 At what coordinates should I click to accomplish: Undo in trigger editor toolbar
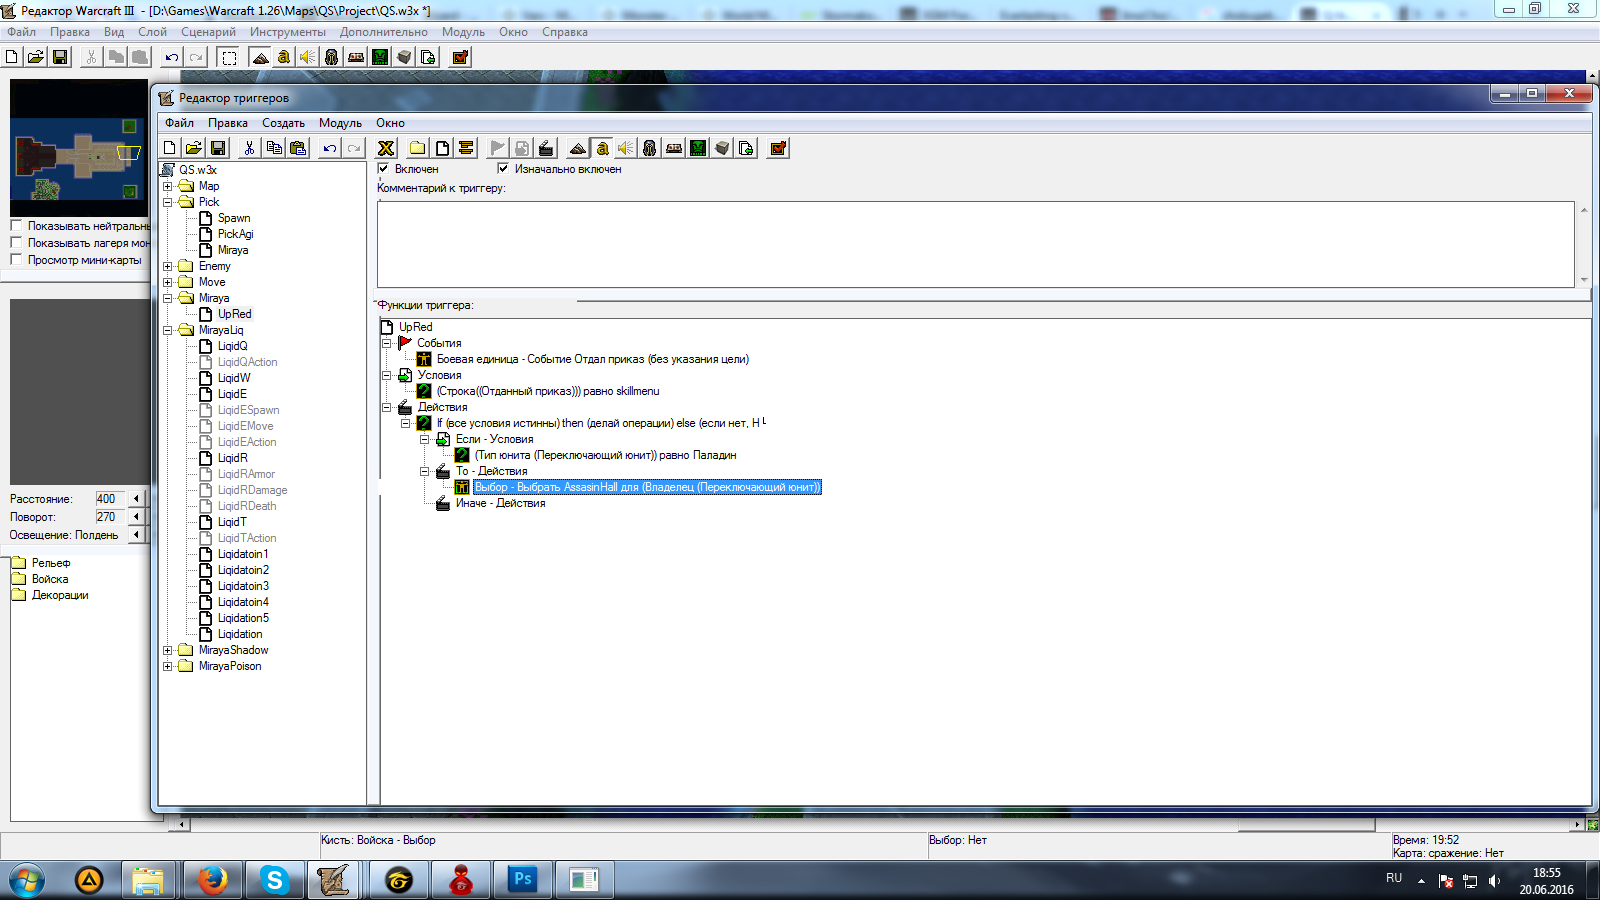[330, 148]
